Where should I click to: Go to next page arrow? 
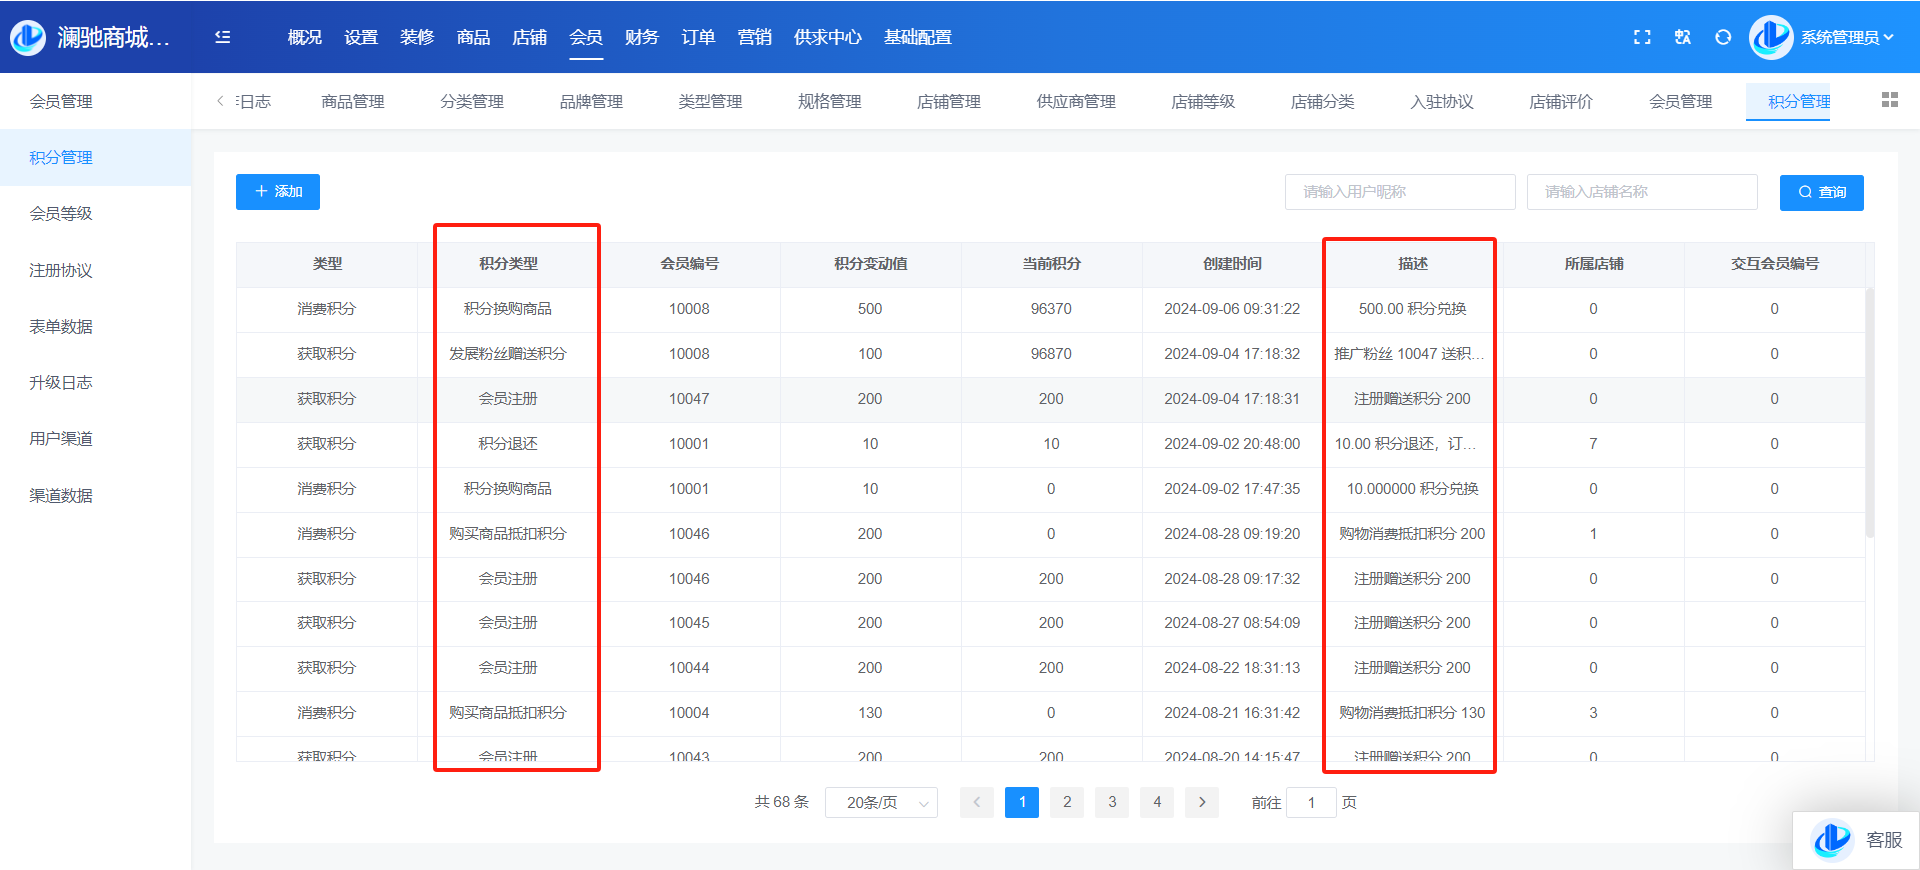click(1202, 802)
